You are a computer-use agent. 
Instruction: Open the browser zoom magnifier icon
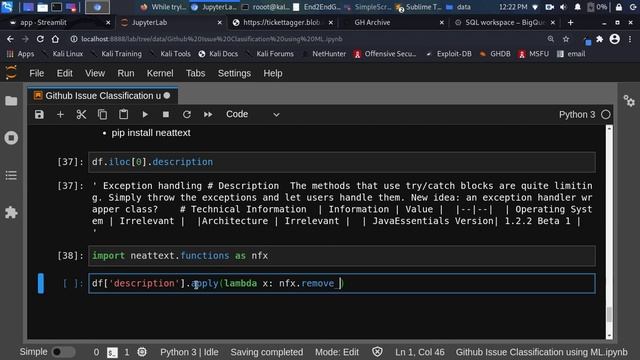[551, 39]
